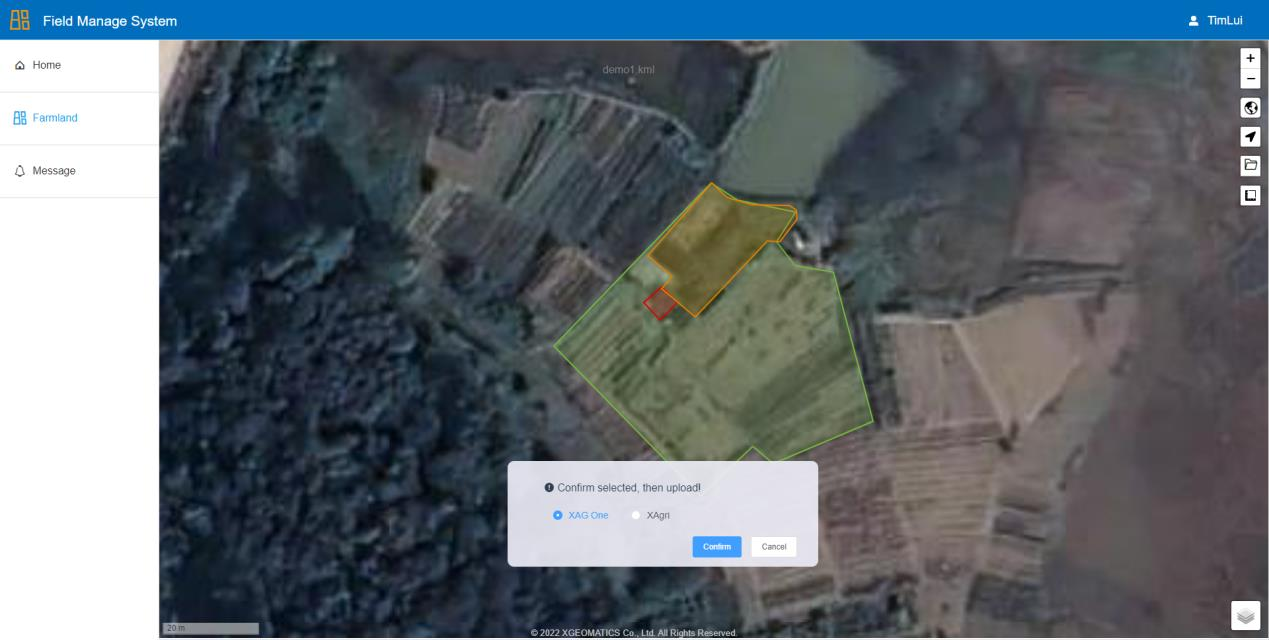Click the globe icon on map toolbar

[x=1250, y=108]
